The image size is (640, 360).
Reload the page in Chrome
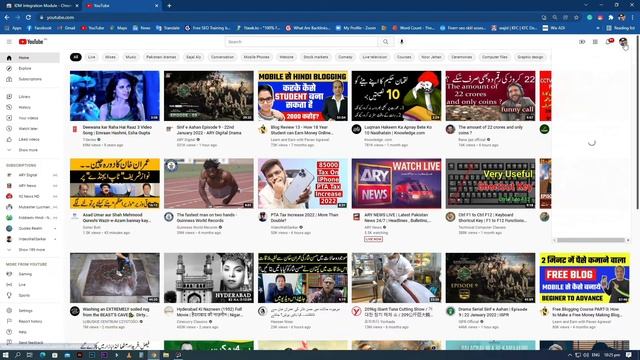tap(28, 17)
